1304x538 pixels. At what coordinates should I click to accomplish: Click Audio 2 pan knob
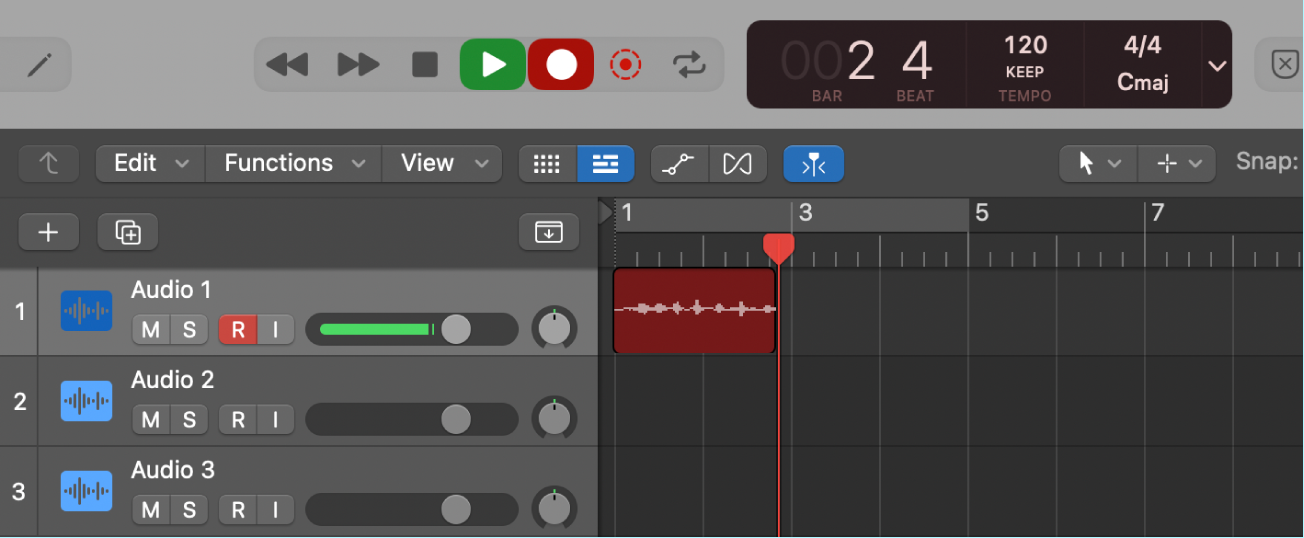tap(555, 418)
